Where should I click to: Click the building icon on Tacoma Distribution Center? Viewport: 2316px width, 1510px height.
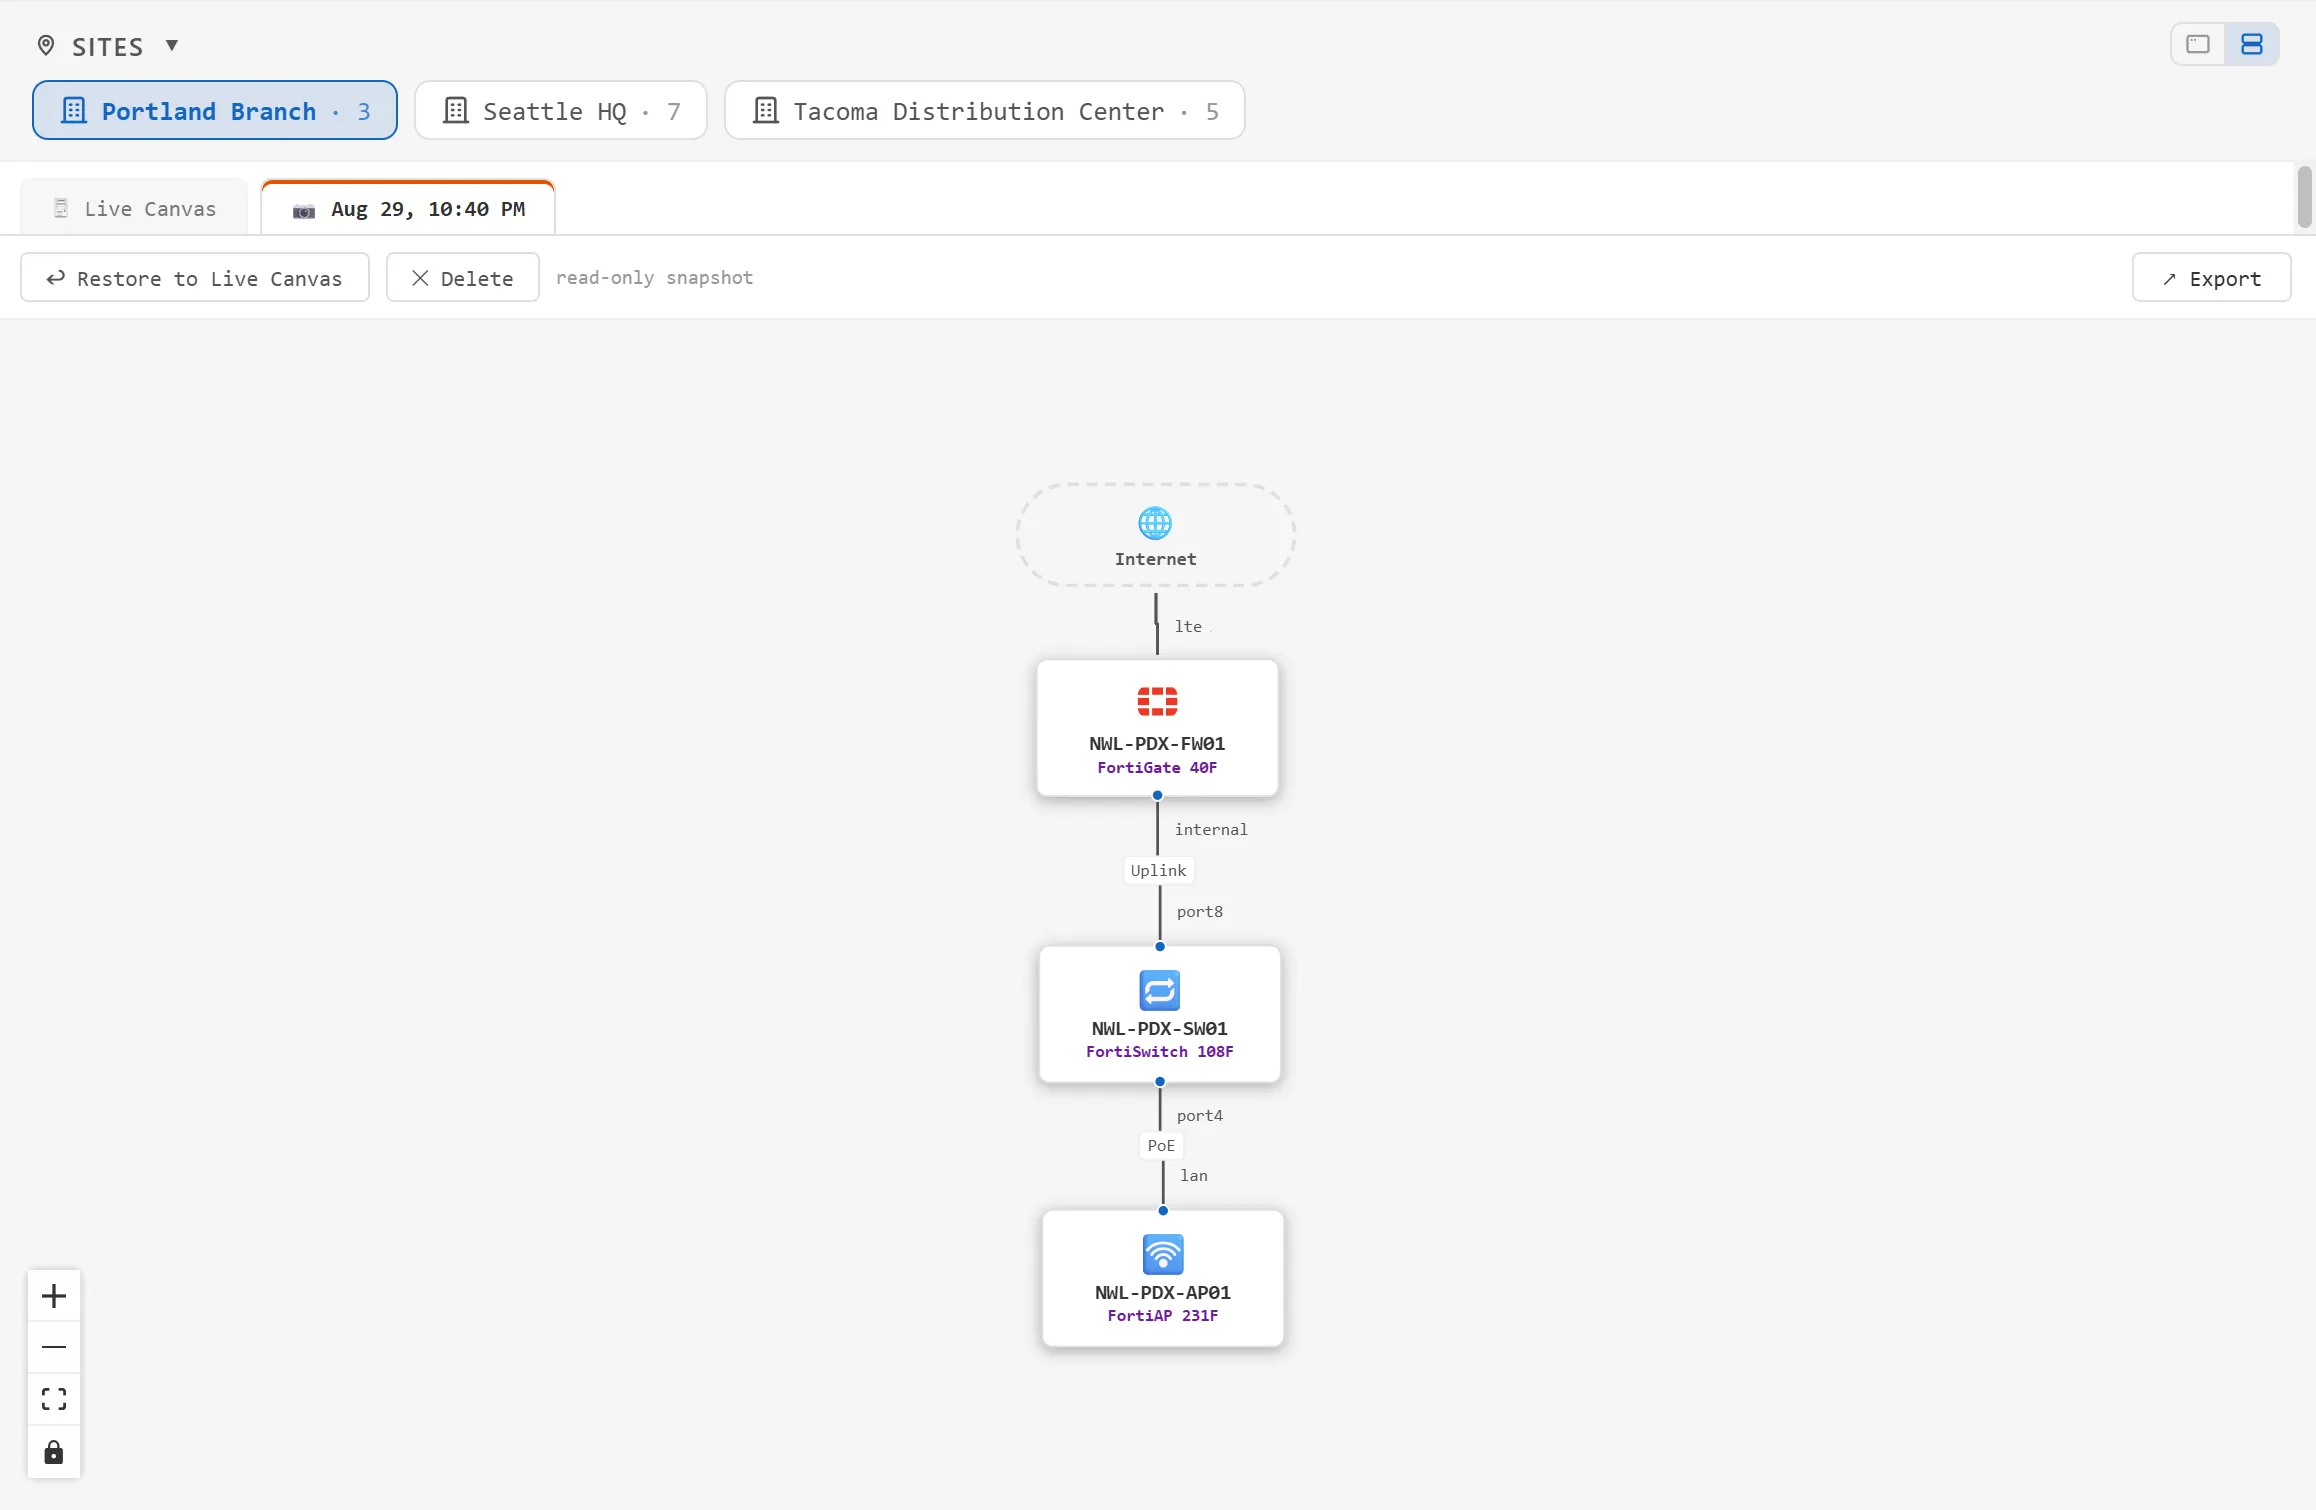coord(766,110)
